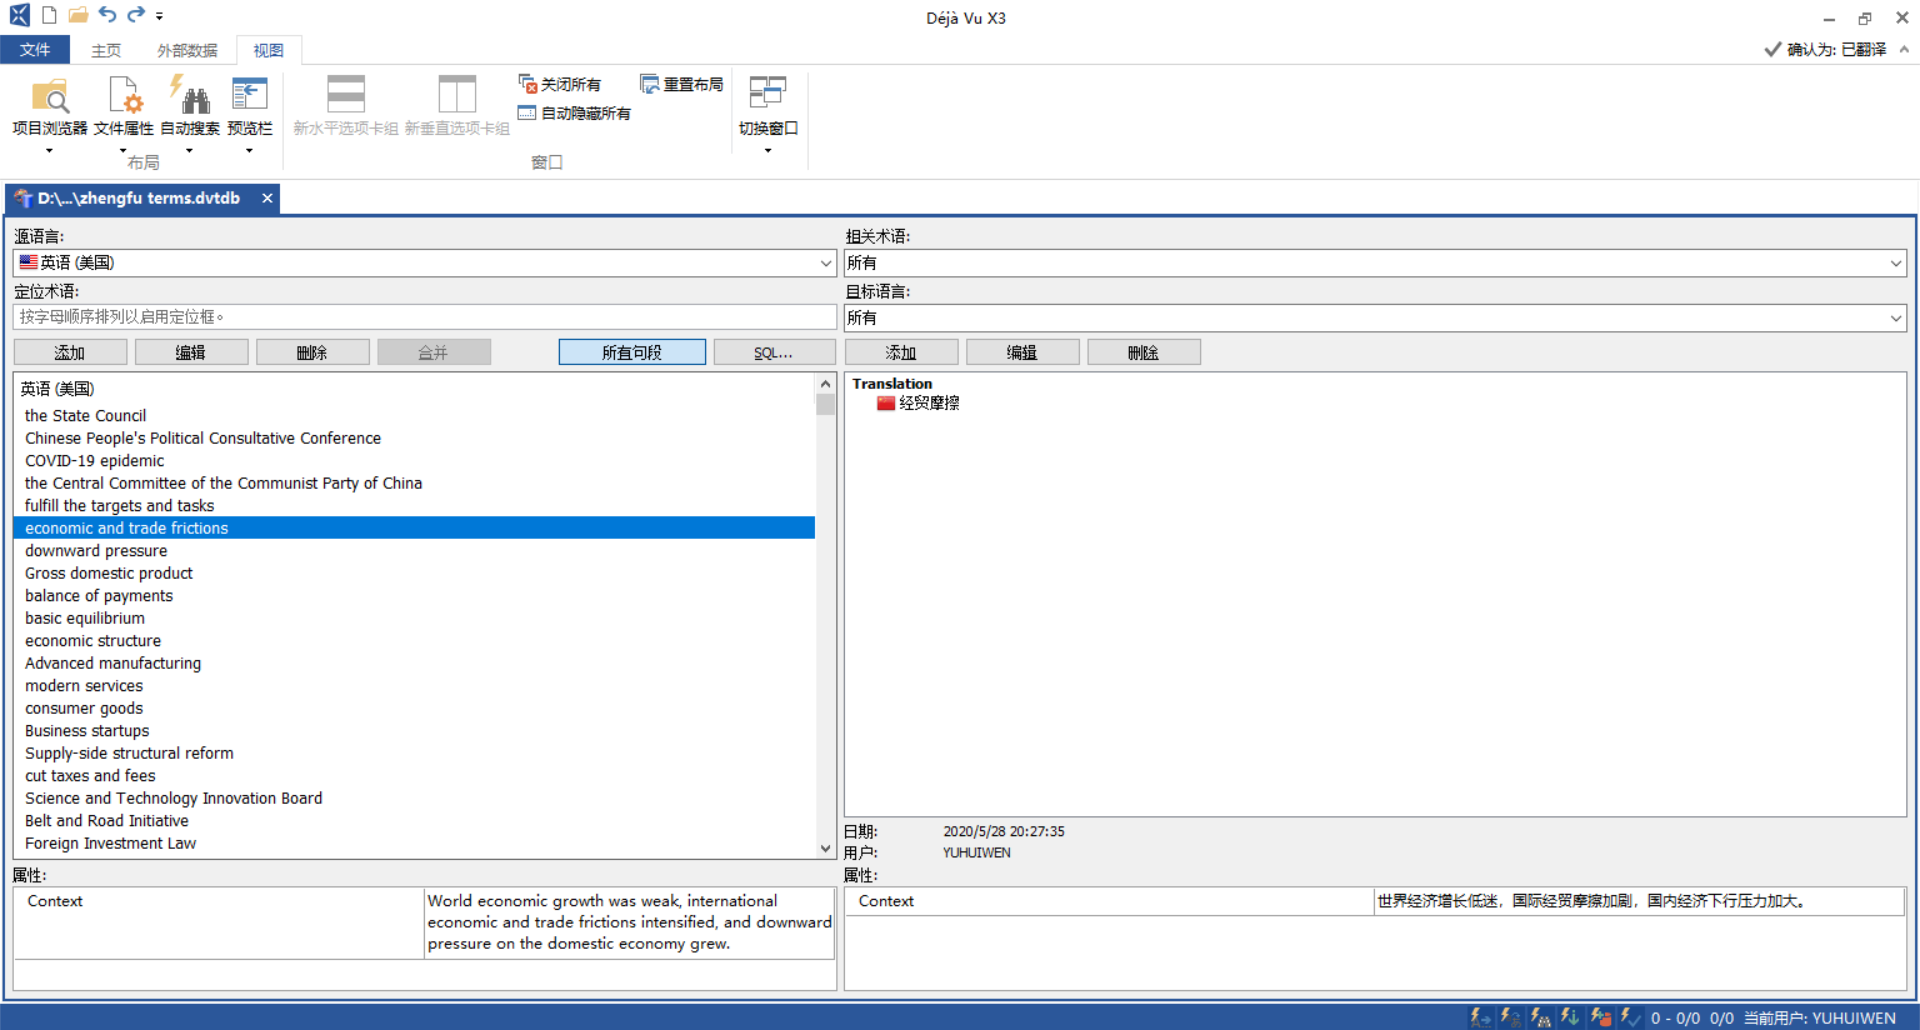Expand the 项目浏览器 dropdown arrow
This screenshot has height=1030, width=1920.
pyautogui.click(x=49, y=151)
